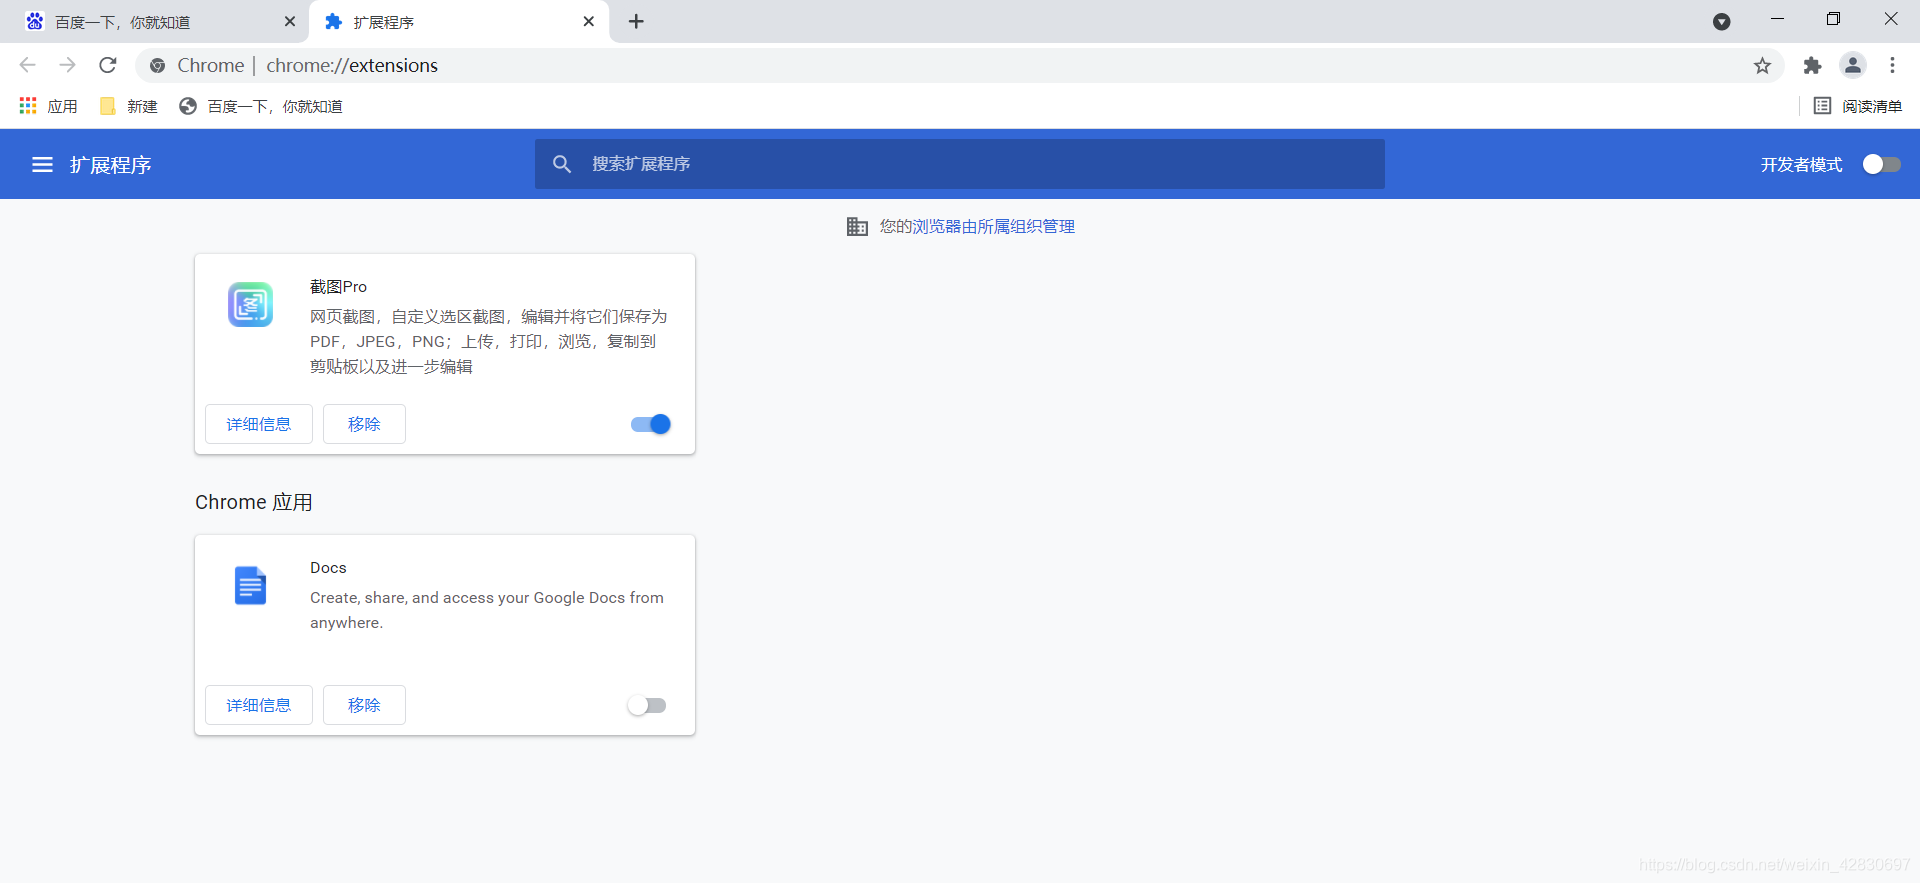Restore down the Chrome window
1920x883 pixels.
(1833, 20)
